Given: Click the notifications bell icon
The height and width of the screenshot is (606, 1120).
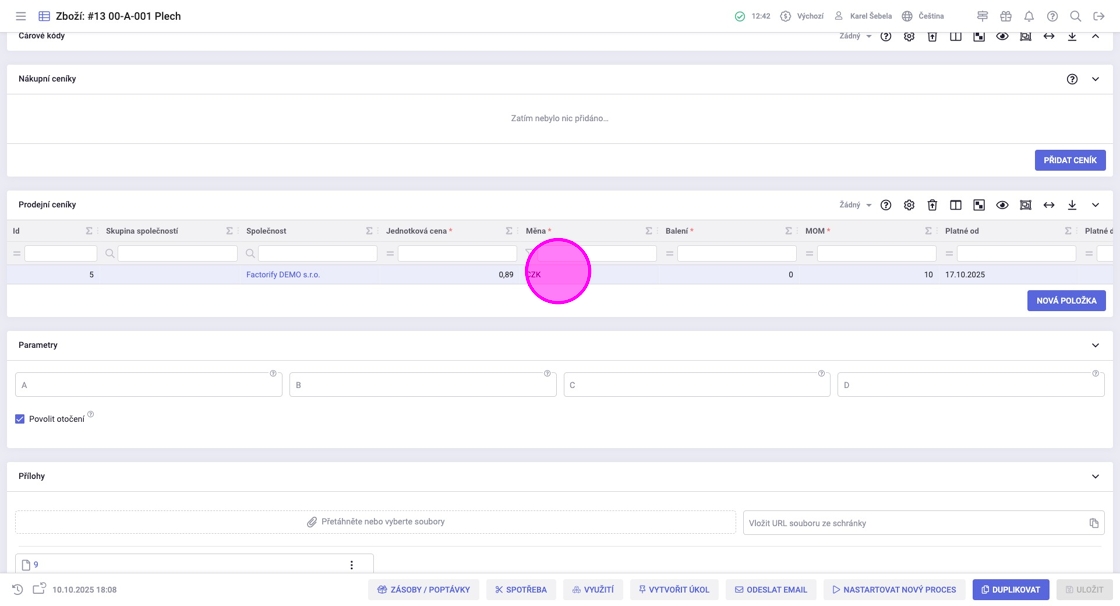Looking at the screenshot, I should pyautogui.click(x=1029, y=16).
